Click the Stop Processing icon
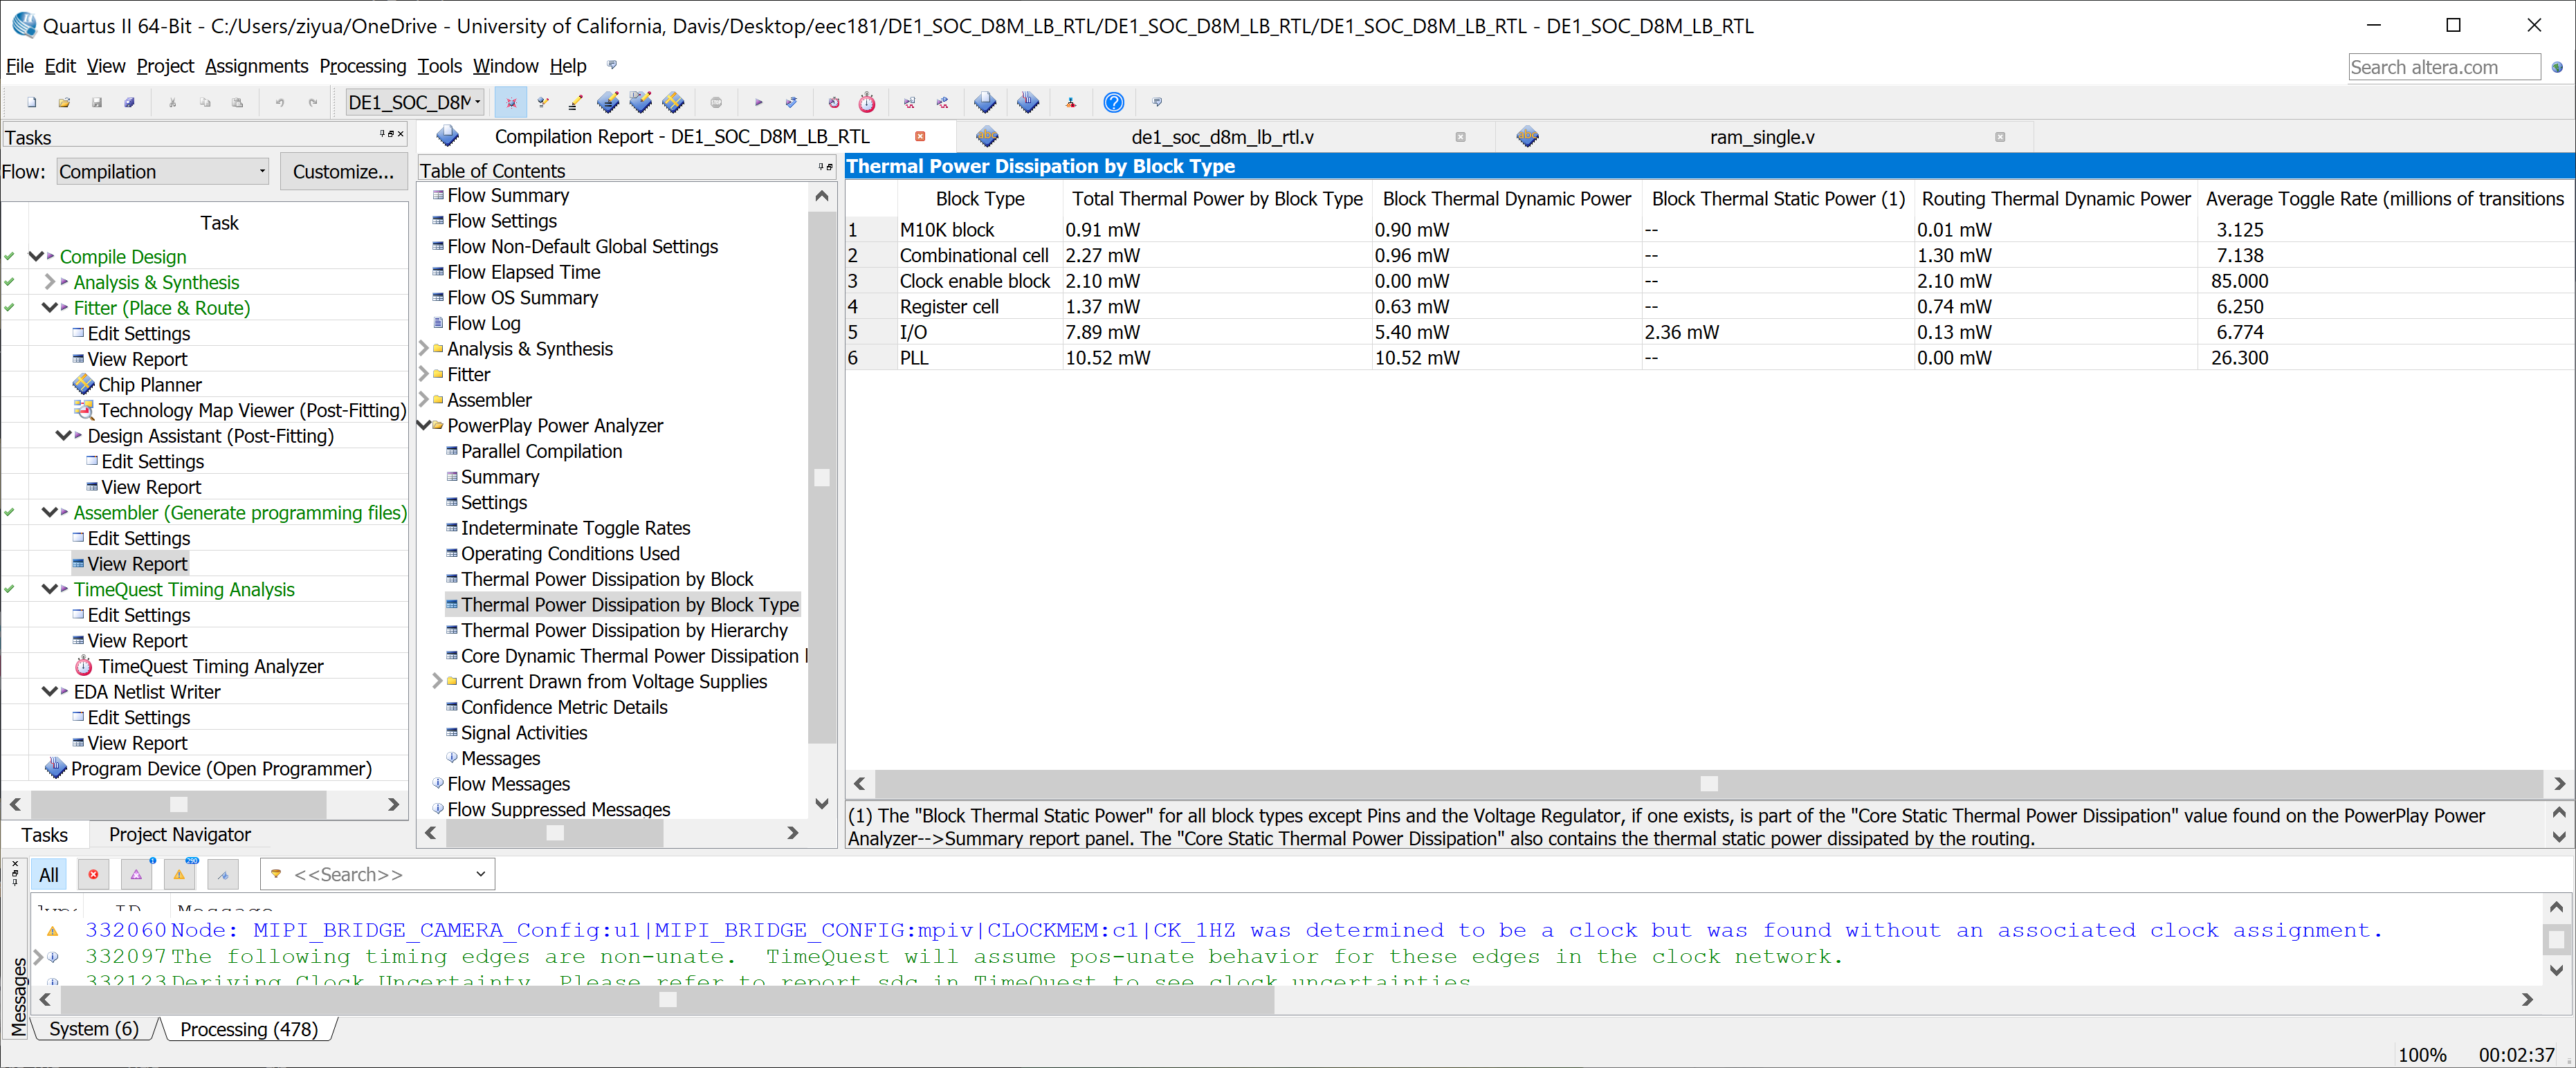The height and width of the screenshot is (1068, 2576). click(715, 103)
